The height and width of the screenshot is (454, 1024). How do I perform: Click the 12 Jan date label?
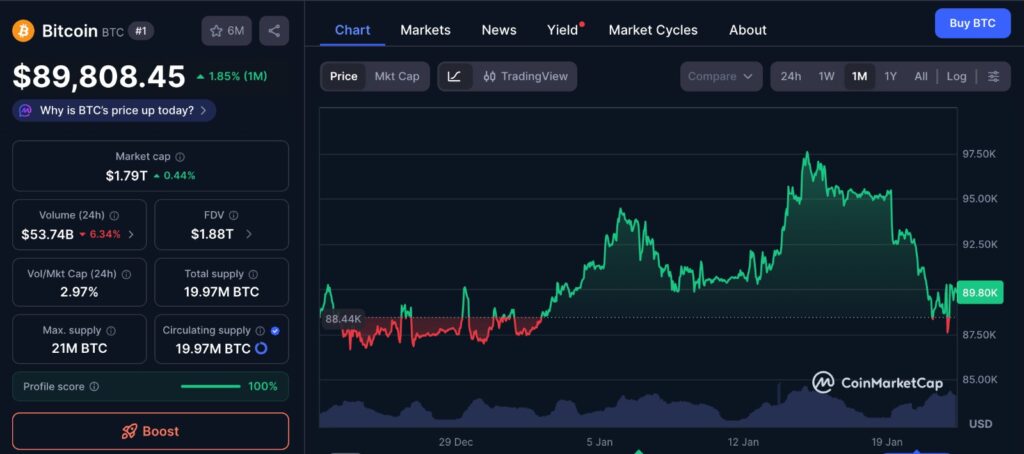(744, 442)
